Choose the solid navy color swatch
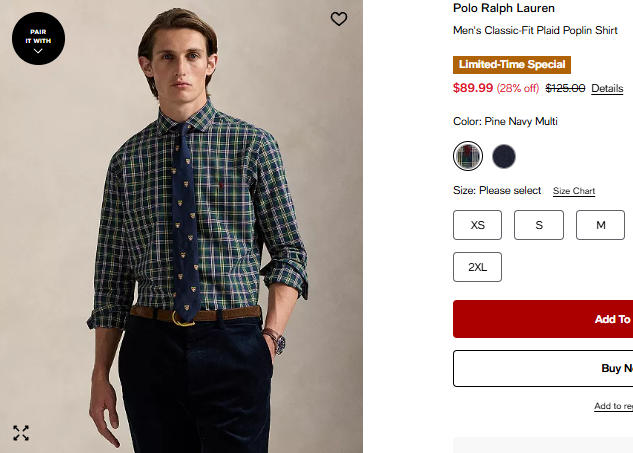This screenshot has height=453, width=633. (x=504, y=156)
